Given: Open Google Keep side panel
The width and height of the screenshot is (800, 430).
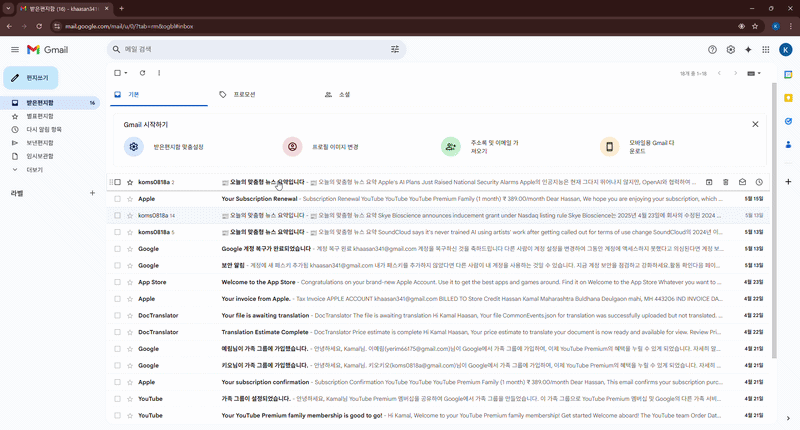Looking at the screenshot, I should (x=788, y=98).
